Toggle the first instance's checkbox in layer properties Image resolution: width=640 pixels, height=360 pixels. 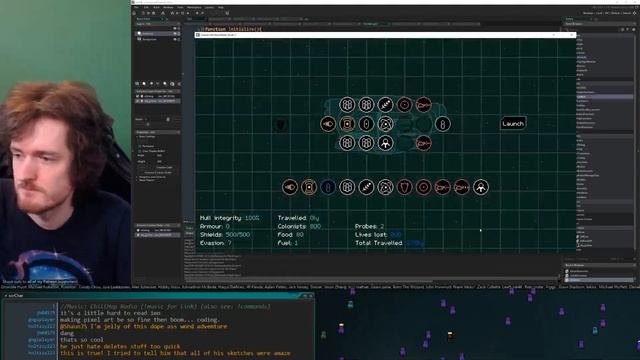[x=138, y=96]
